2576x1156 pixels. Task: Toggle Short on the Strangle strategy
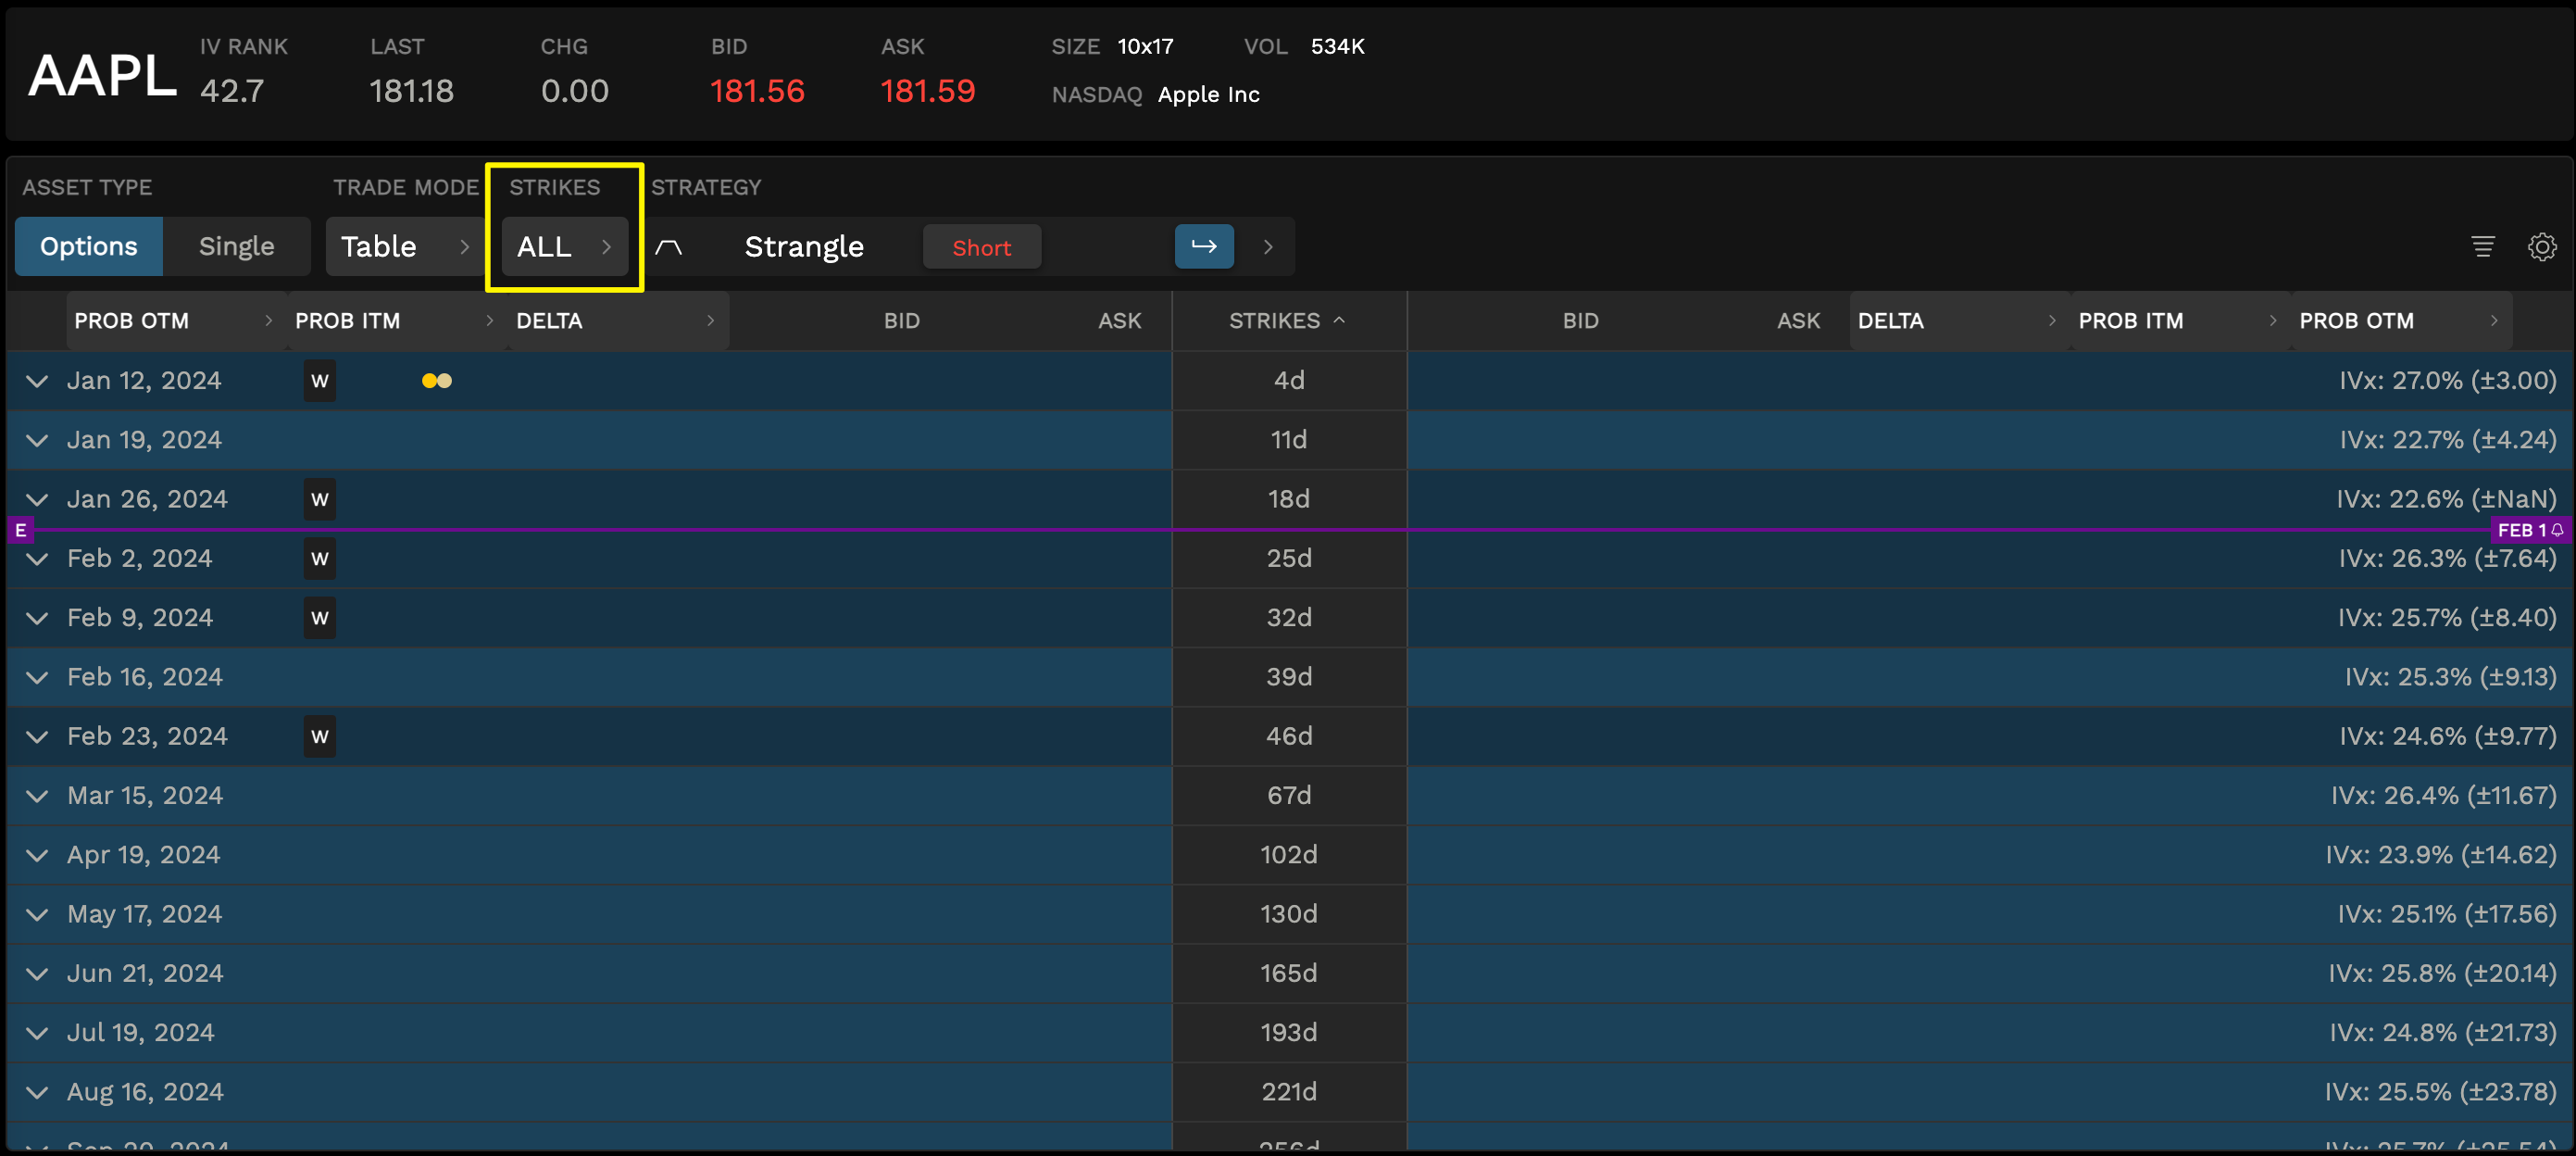pos(981,247)
